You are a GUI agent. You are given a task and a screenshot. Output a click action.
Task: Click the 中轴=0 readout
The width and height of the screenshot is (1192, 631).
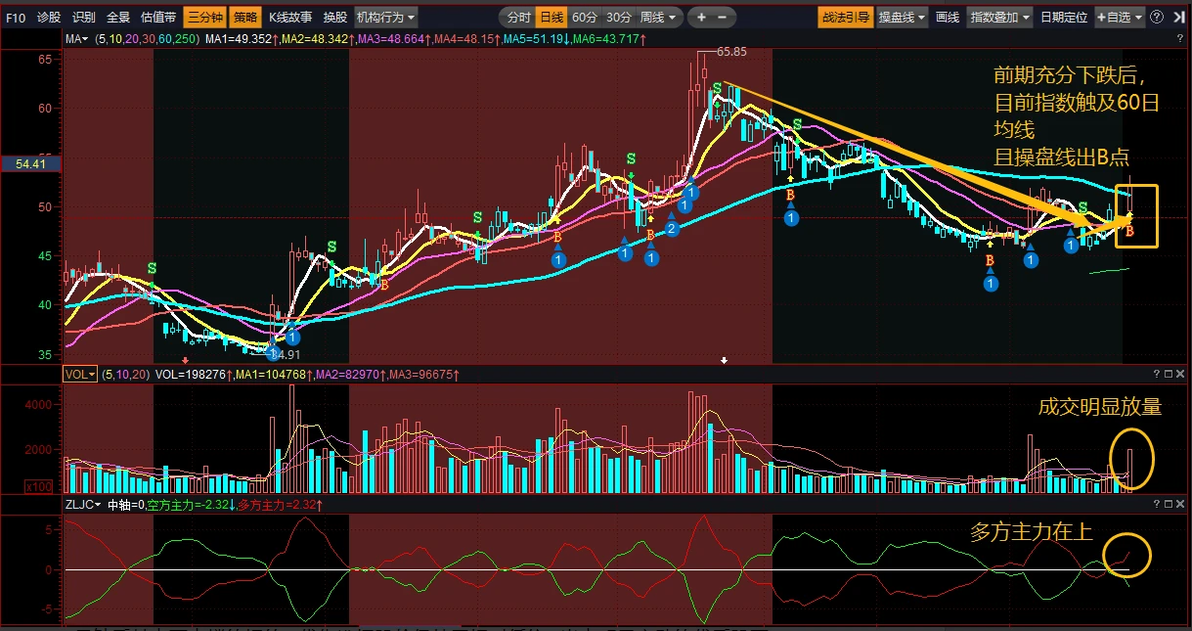tap(126, 504)
